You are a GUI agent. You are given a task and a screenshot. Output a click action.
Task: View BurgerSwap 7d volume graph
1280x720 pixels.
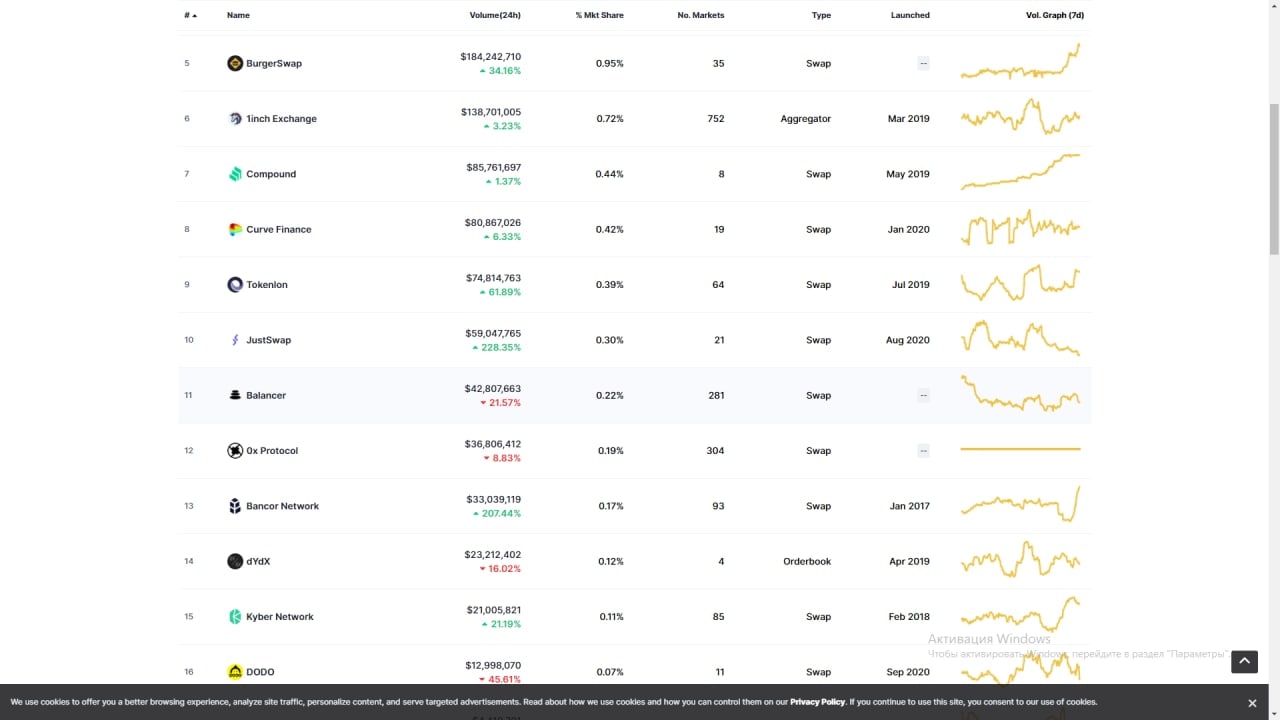(x=1020, y=62)
